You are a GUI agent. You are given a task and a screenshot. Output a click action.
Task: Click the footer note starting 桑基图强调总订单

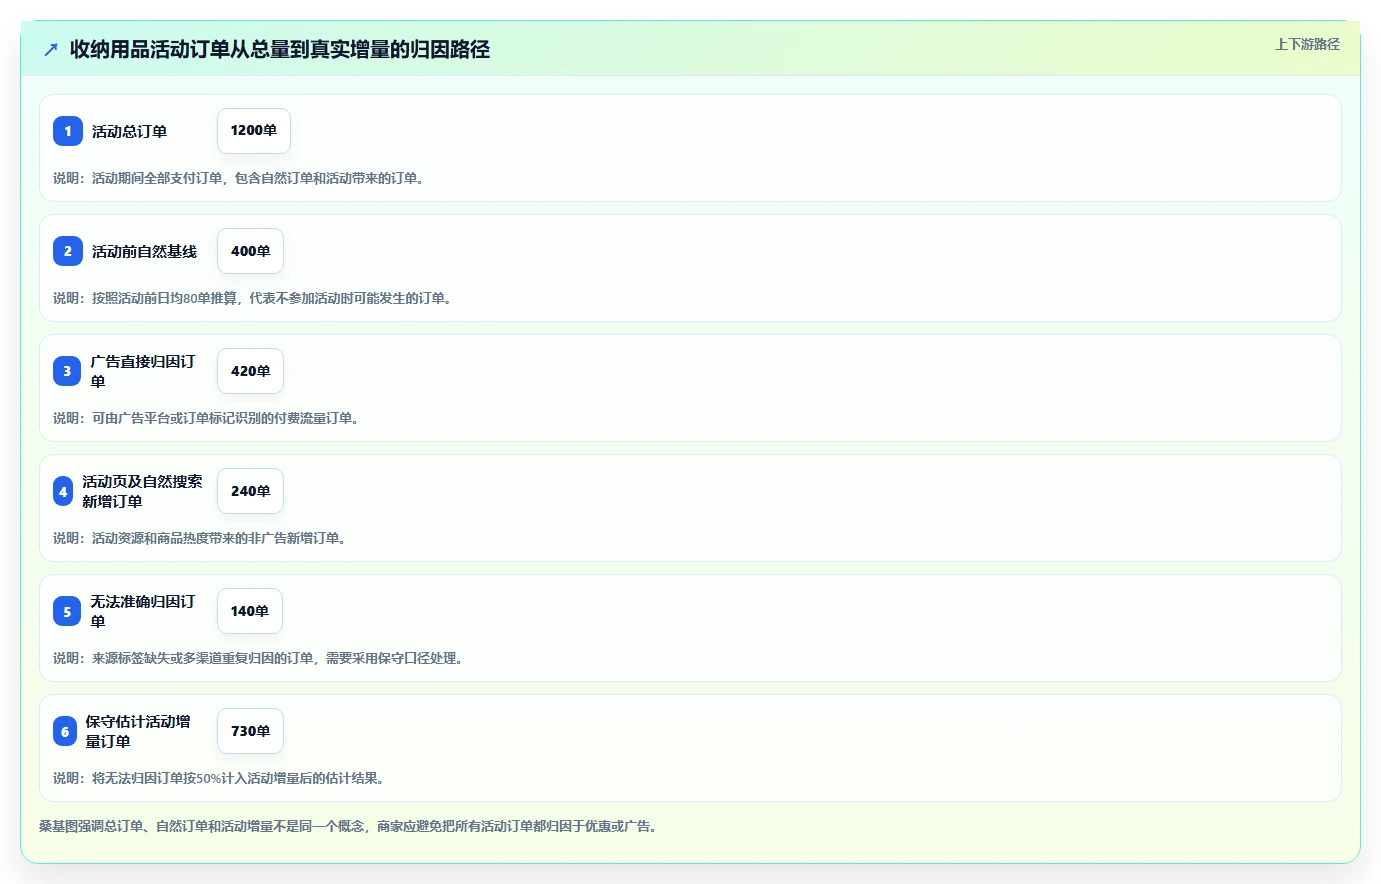click(349, 826)
